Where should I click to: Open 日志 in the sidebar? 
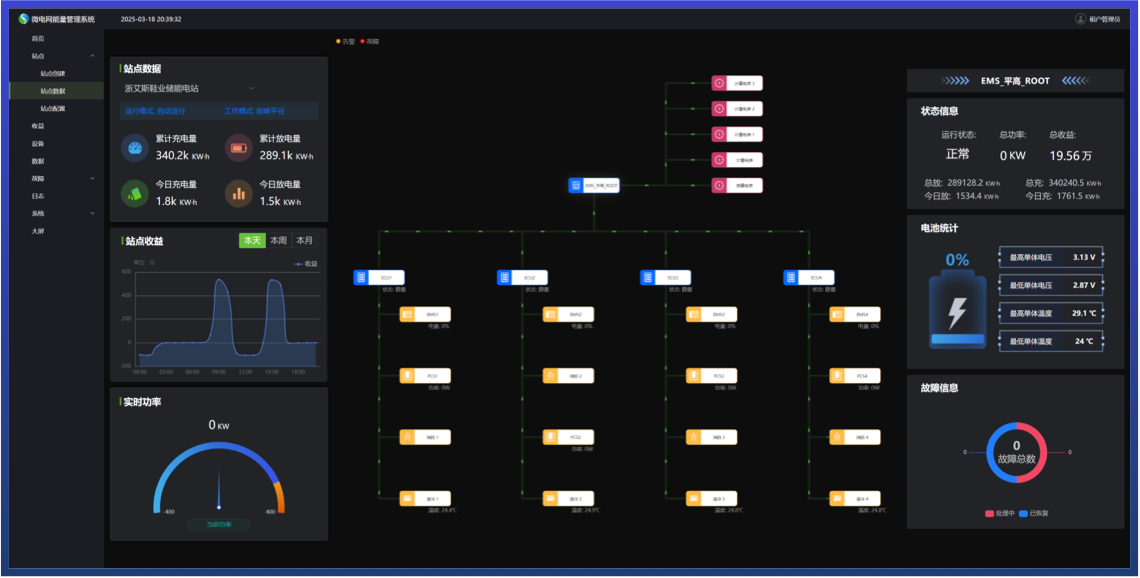click(x=38, y=196)
